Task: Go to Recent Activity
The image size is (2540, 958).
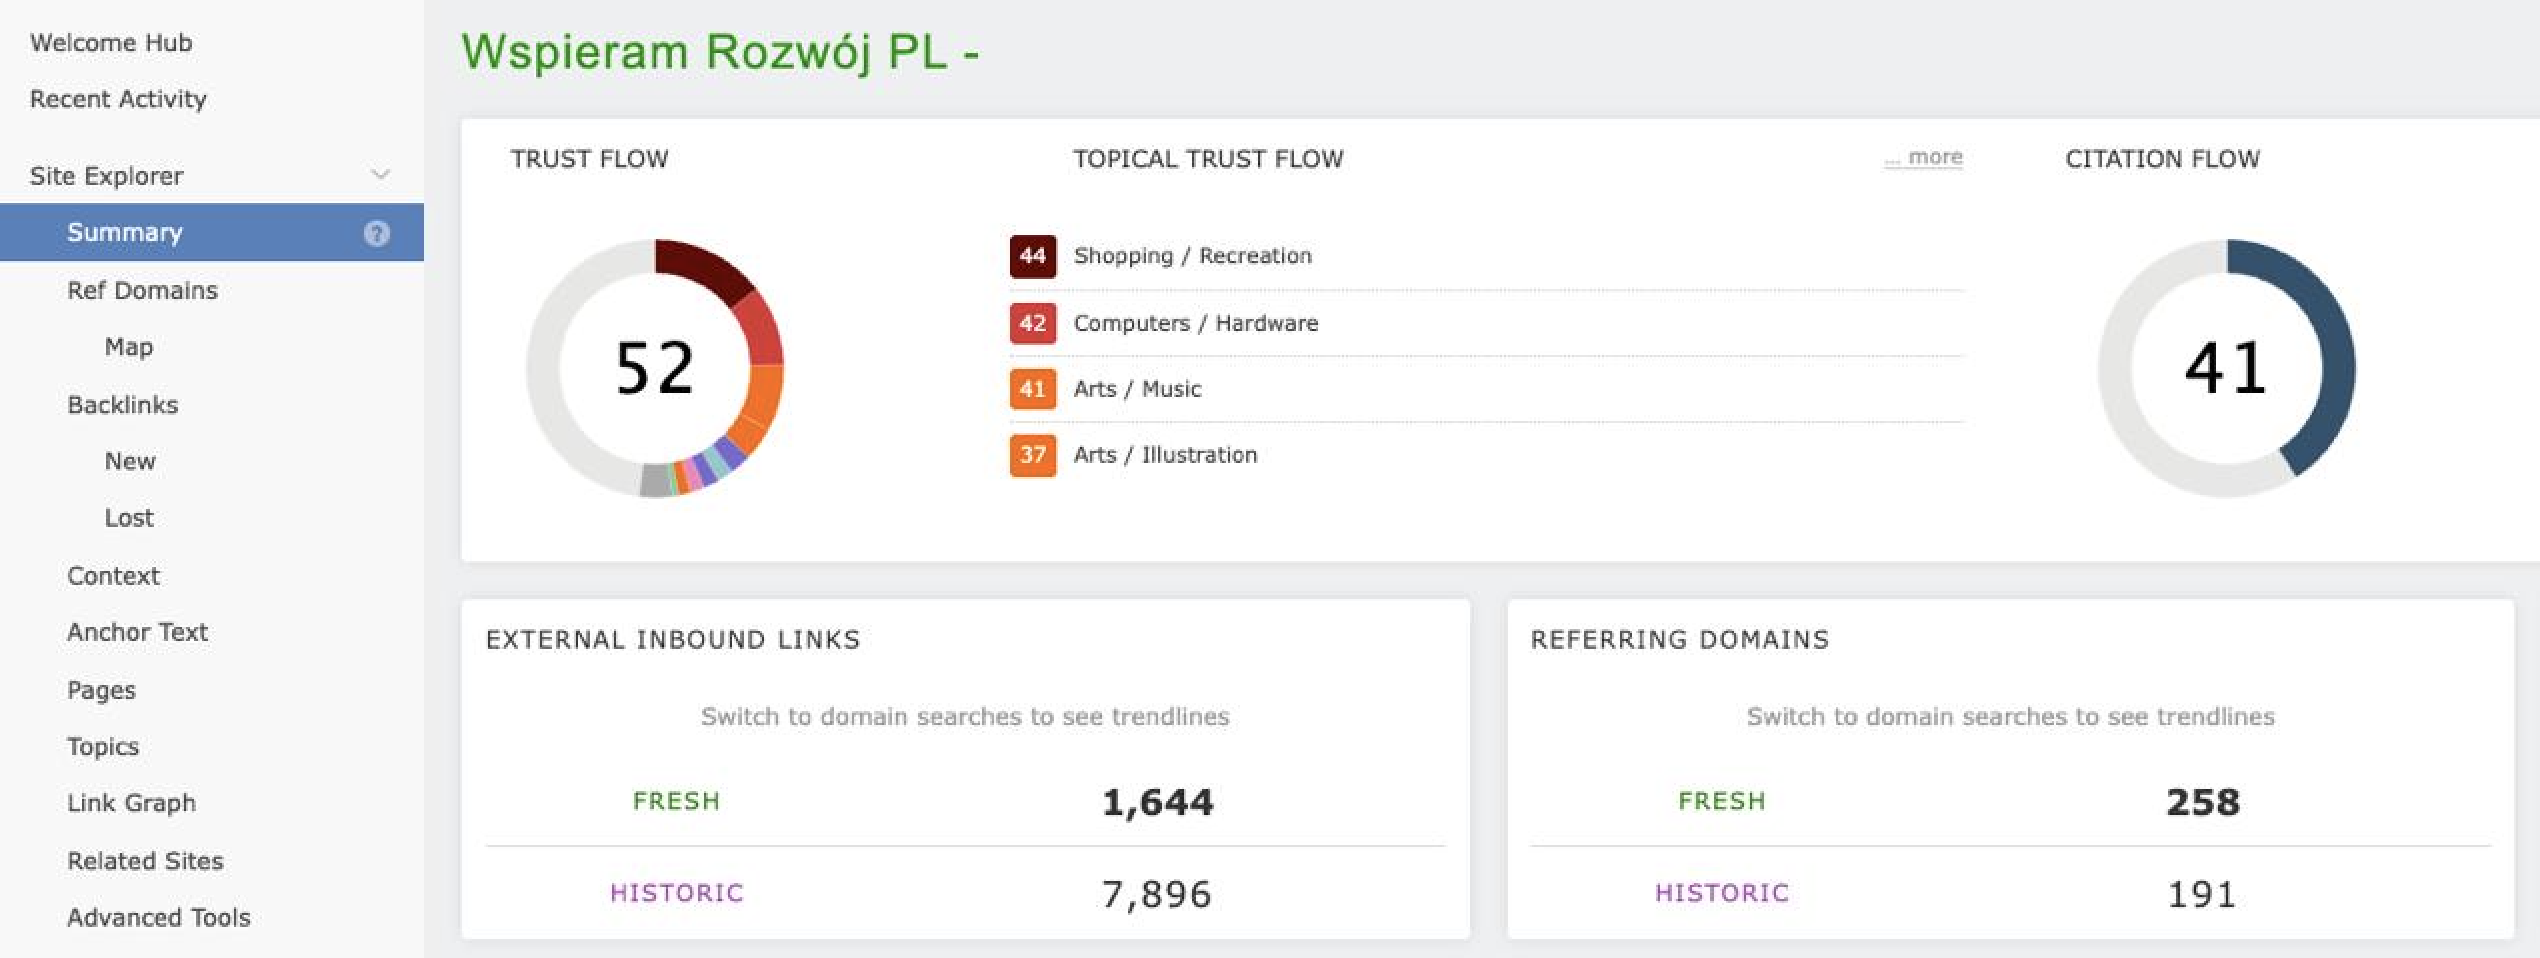Action: point(118,99)
